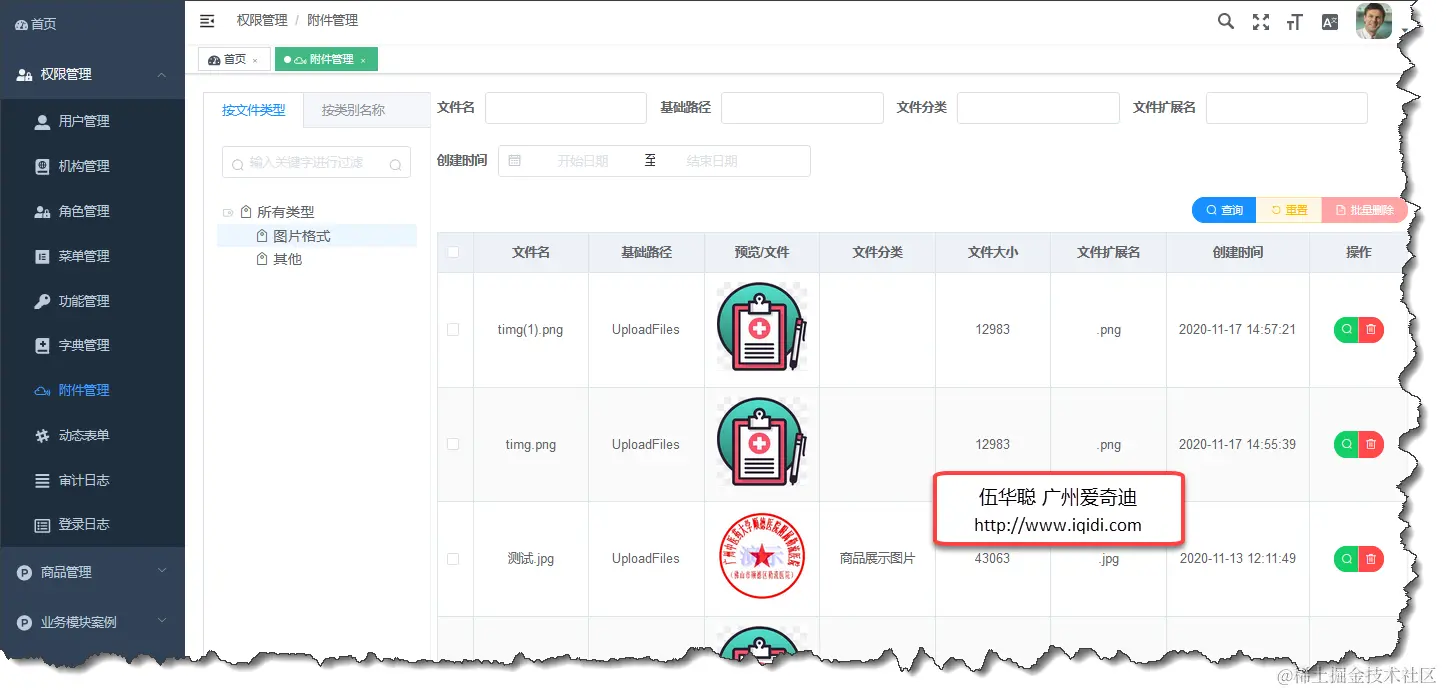Click the 创建时间 column header
This screenshot has height=692, width=1443.
tap(1237, 253)
